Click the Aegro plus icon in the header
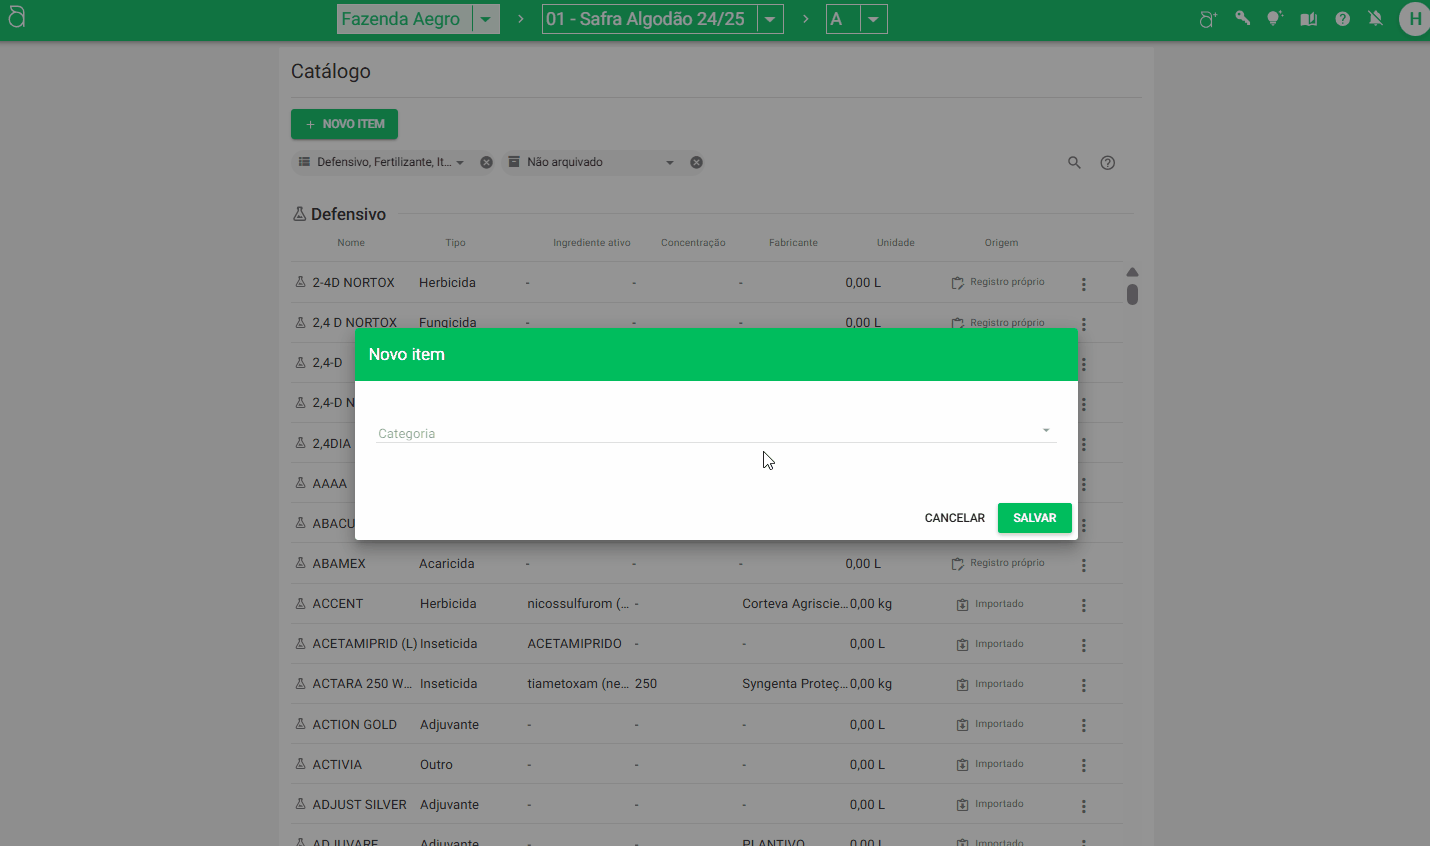This screenshot has width=1430, height=846. (x=1208, y=19)
